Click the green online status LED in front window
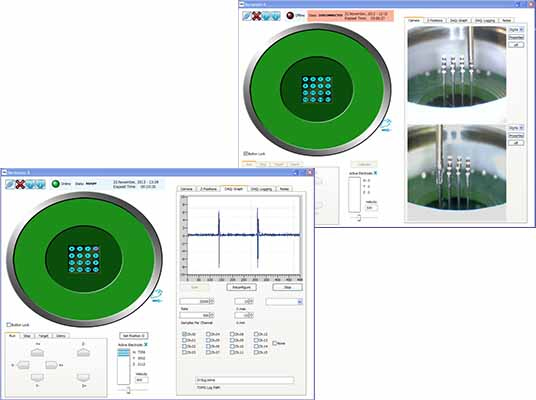This screenshot has width=536, height=400. pos(56,184)
